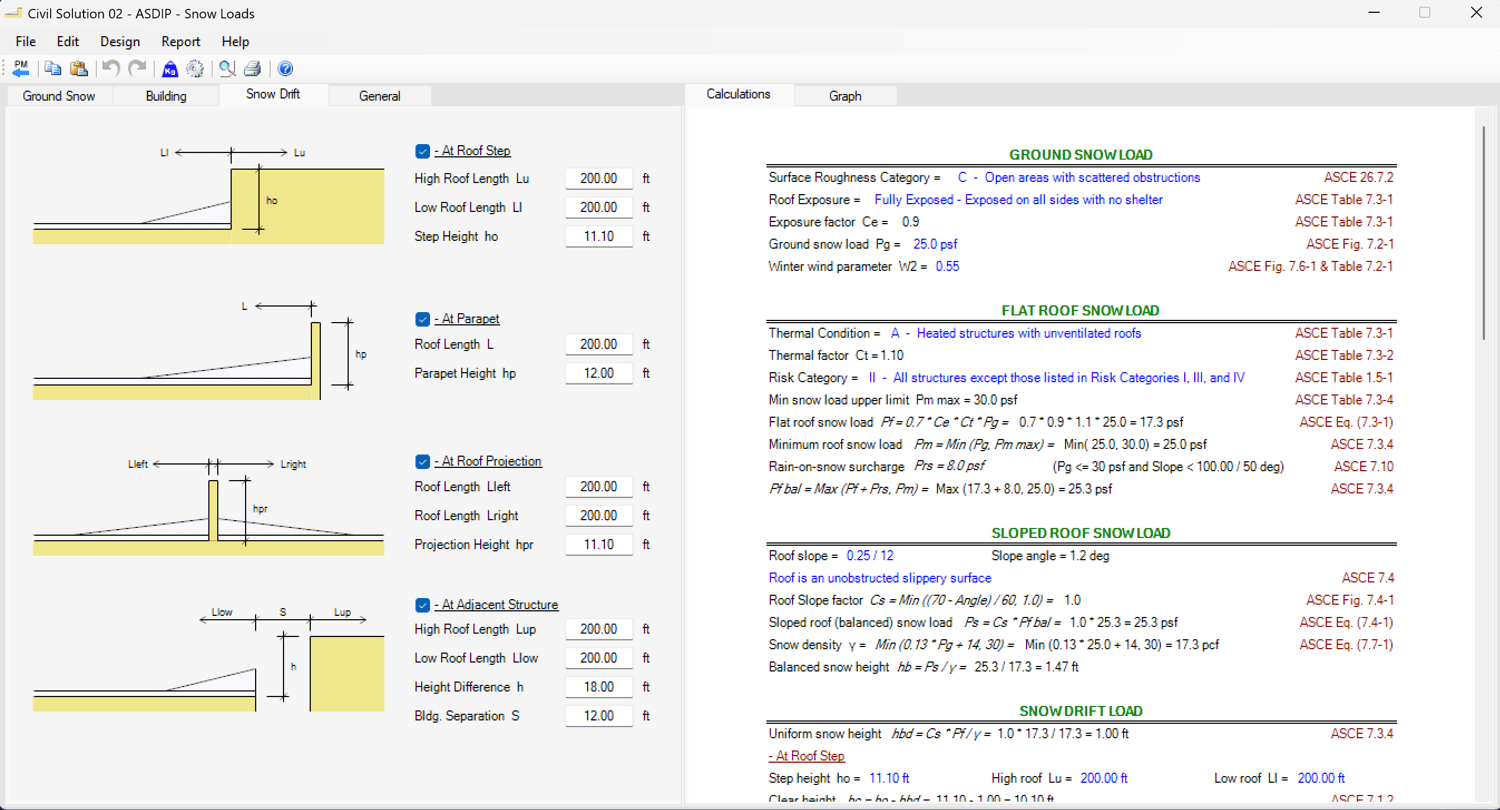Click the Height Difference h input field
This screenshot has width=1500, height=810.
pos(599,687)
